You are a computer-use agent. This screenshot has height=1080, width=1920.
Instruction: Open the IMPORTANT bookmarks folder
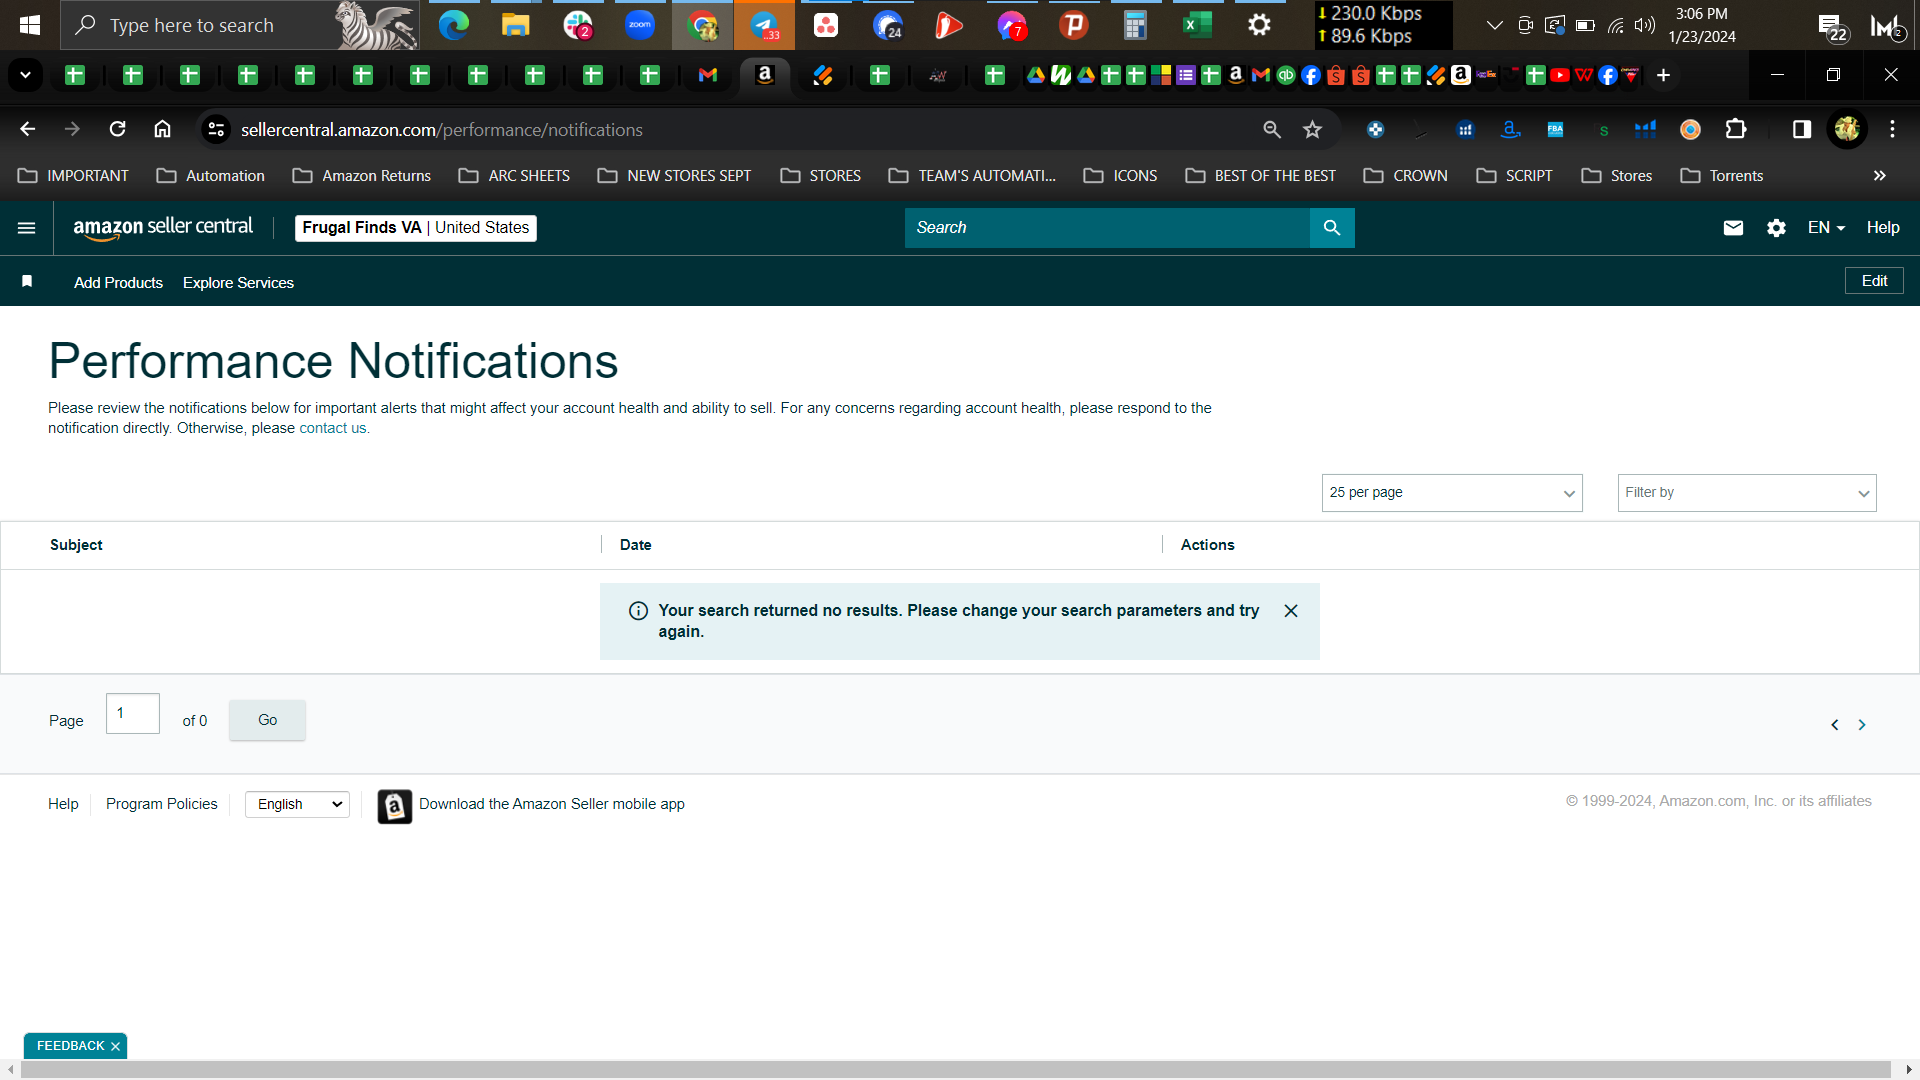(74, 175)
